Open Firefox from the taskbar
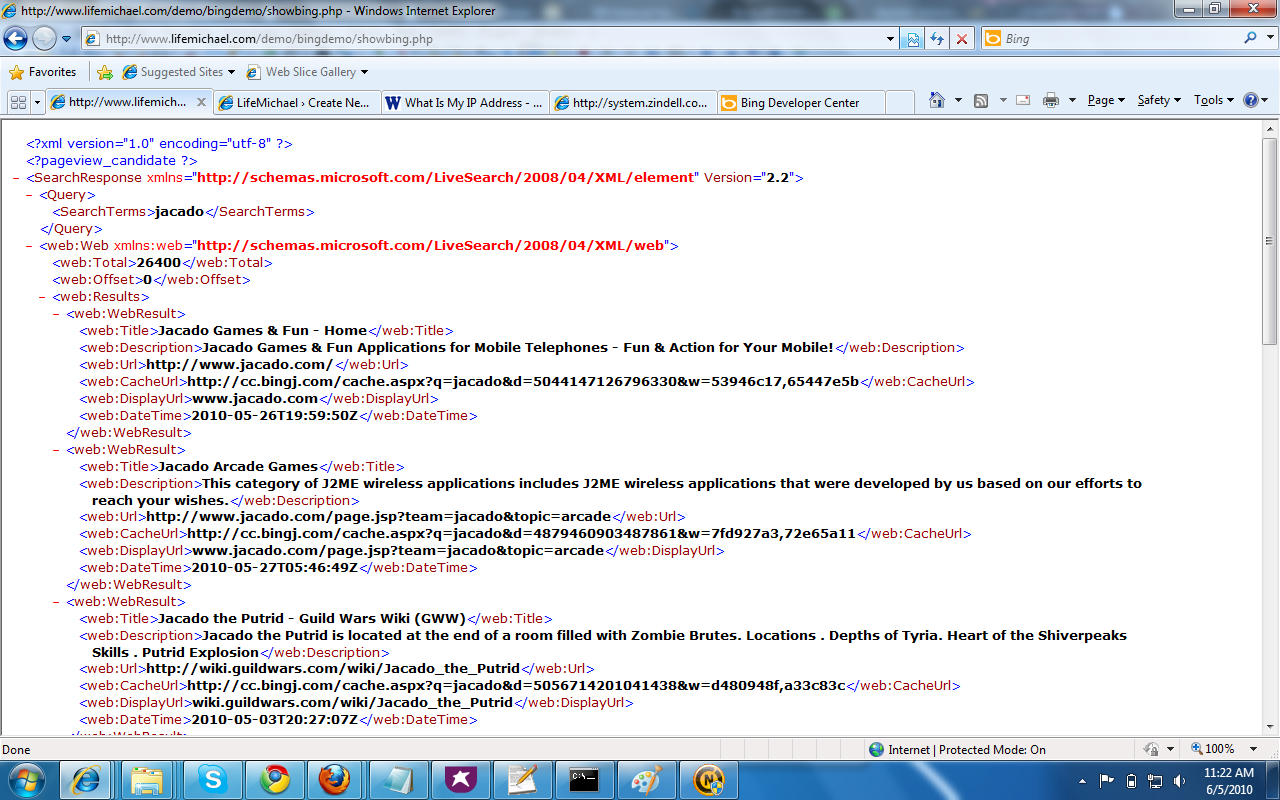This screenshot has width=1280, height=800. [x=335, y=780]
